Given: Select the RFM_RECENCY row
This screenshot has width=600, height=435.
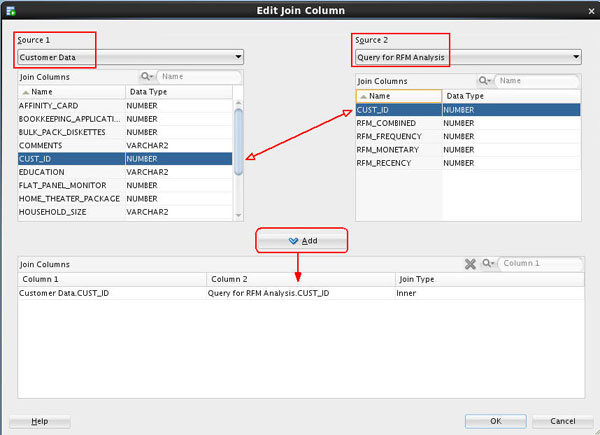Looking at the screenshot, I should click(x=468, y=163).
